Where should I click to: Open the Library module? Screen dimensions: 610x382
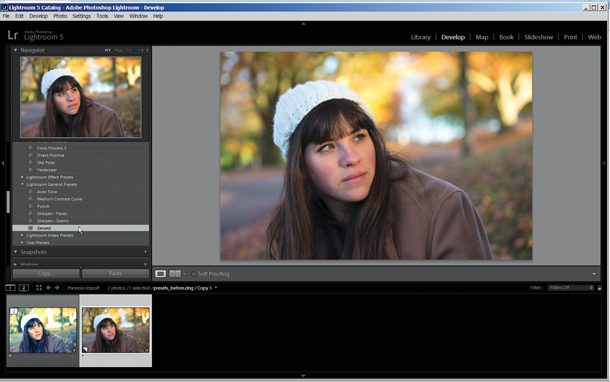pos(421,37)
